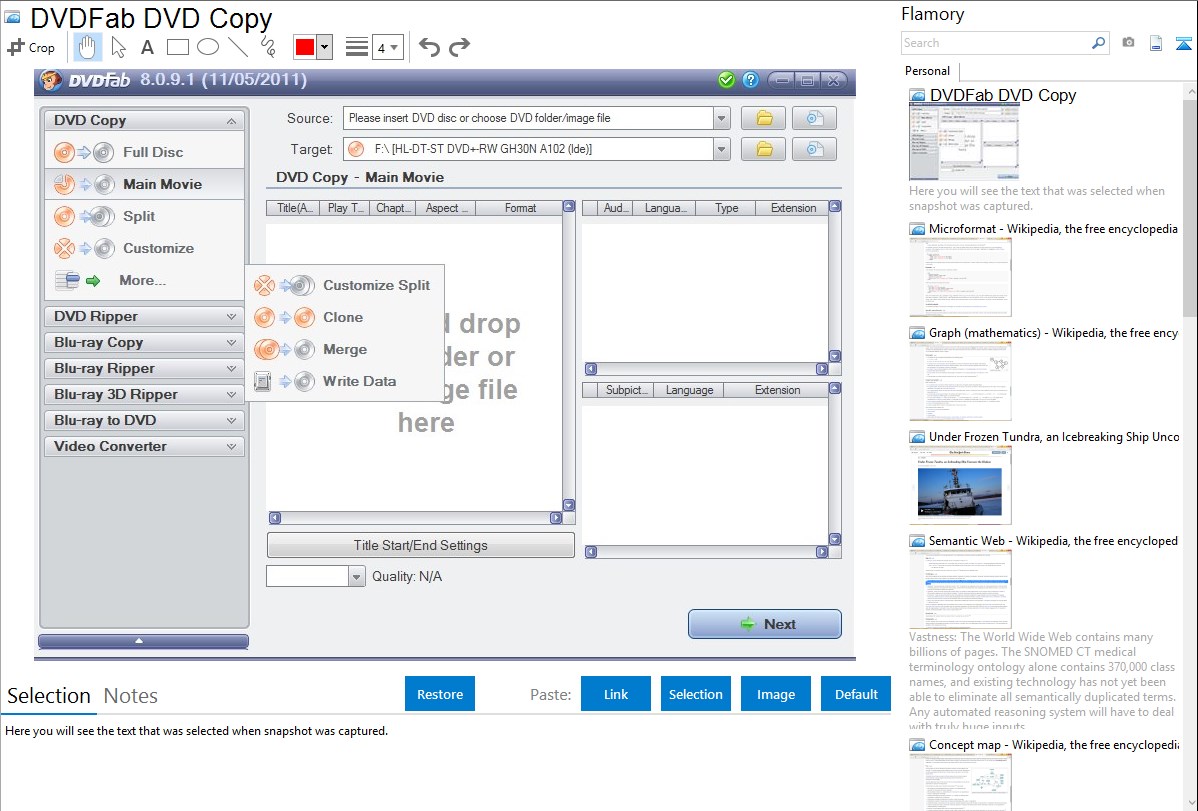Click the blue Selection paste button
The image size is (1198, 811).
695,694
